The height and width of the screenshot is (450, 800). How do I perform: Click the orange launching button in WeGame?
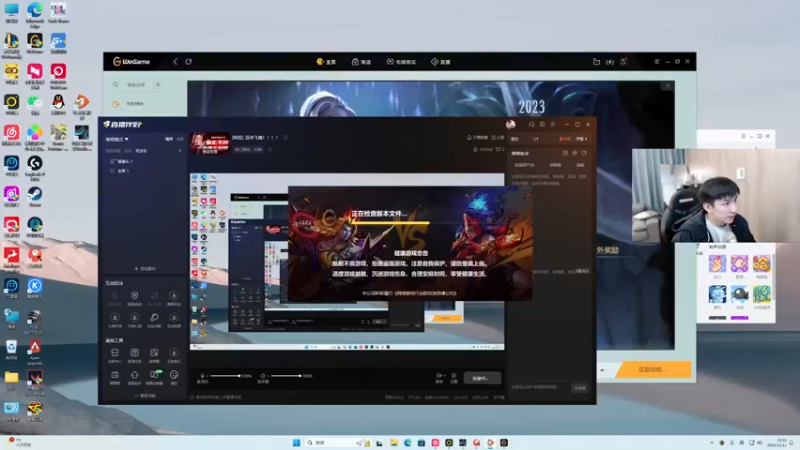(653, 369)
